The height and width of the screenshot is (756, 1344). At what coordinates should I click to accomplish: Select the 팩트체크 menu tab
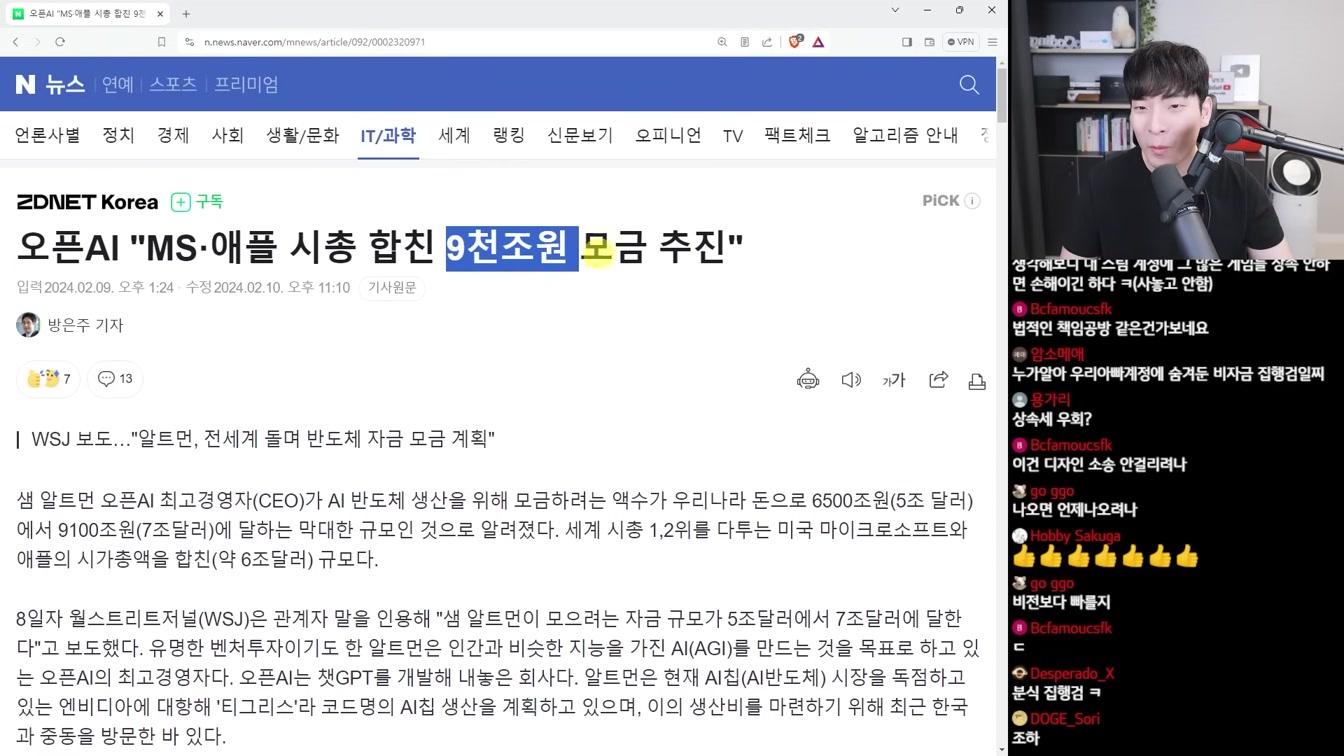(797, 135)
